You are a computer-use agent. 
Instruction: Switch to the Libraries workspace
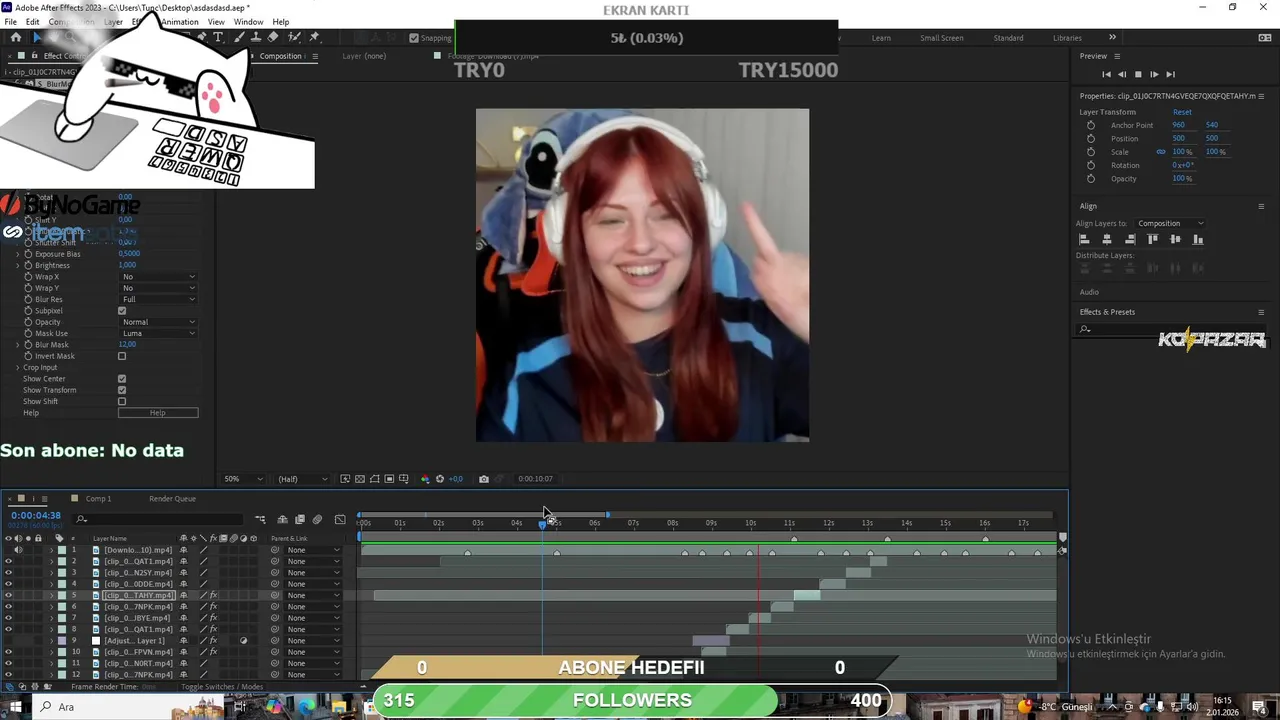click(x=1067, y=38)
